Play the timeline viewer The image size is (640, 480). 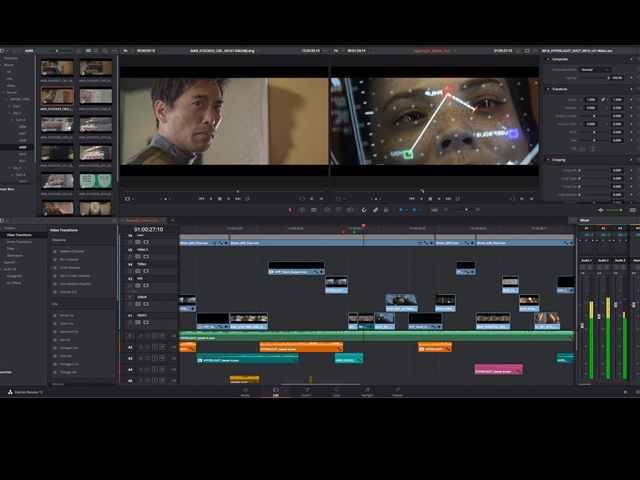(439, 199)
